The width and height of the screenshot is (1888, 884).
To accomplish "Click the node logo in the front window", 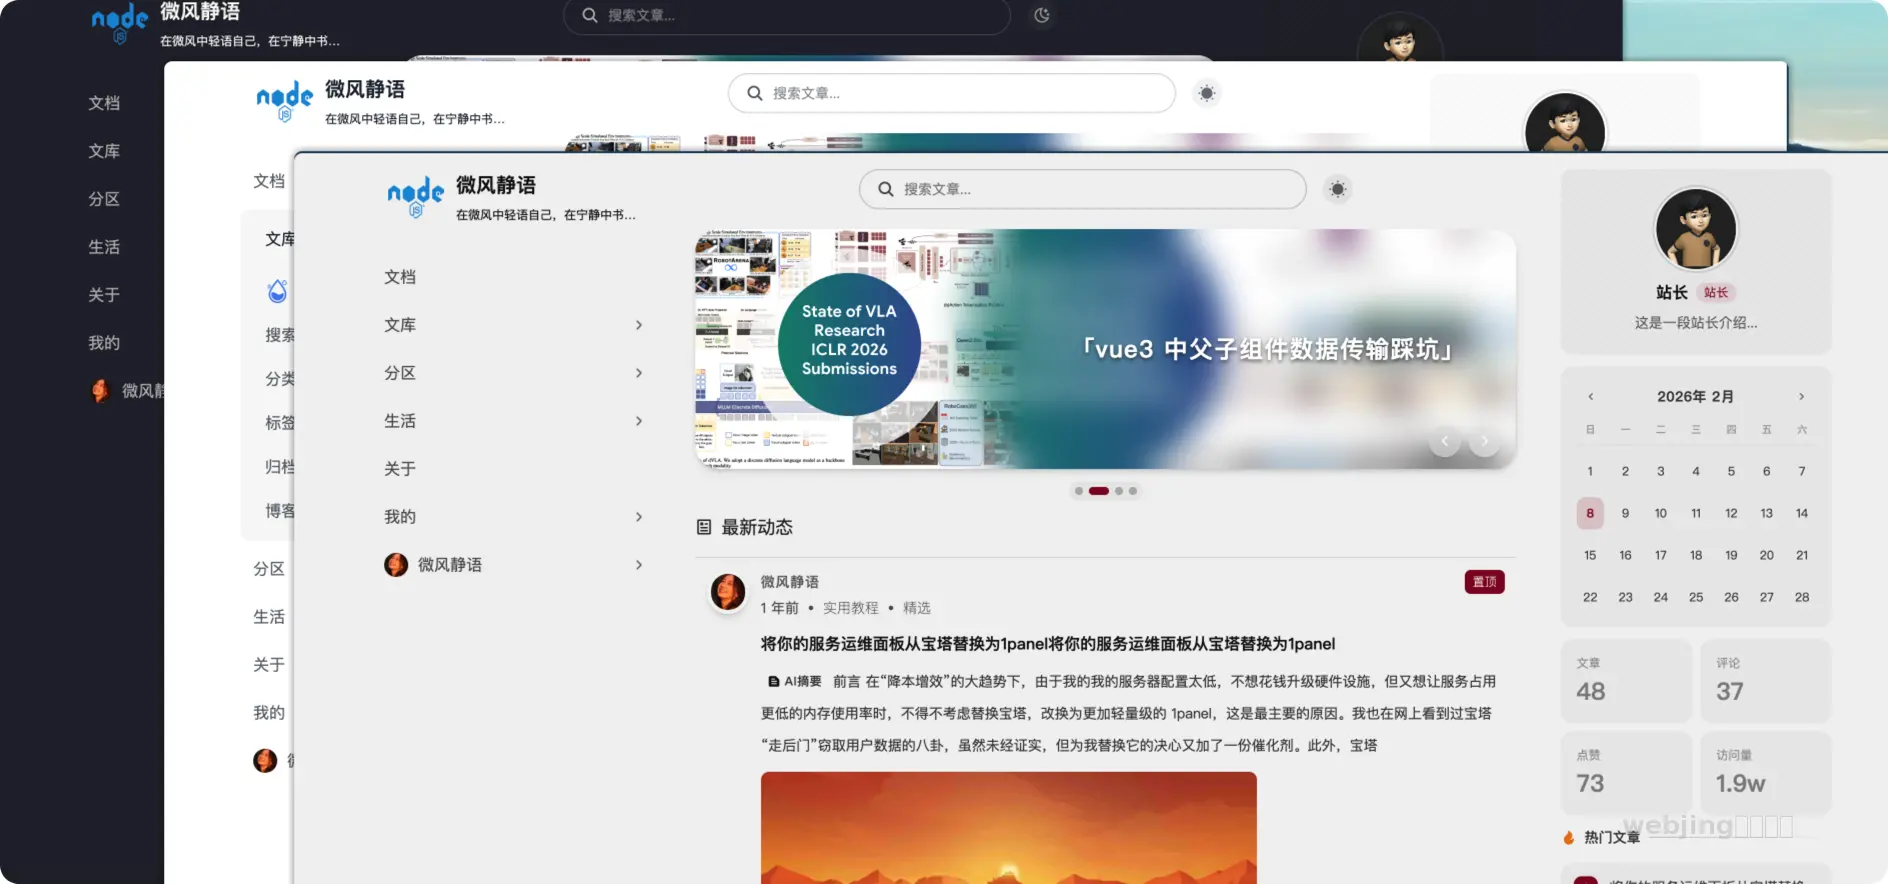I will point(416,196).
